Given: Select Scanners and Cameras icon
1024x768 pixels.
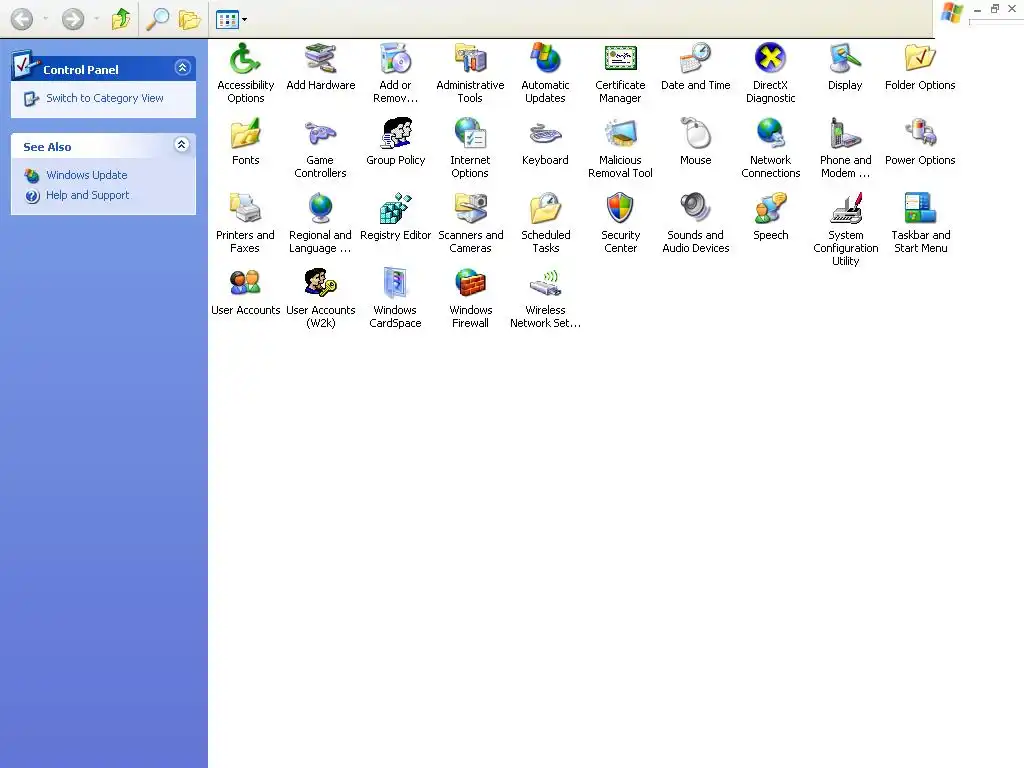Looking at the screenshot, I should 470,209.
